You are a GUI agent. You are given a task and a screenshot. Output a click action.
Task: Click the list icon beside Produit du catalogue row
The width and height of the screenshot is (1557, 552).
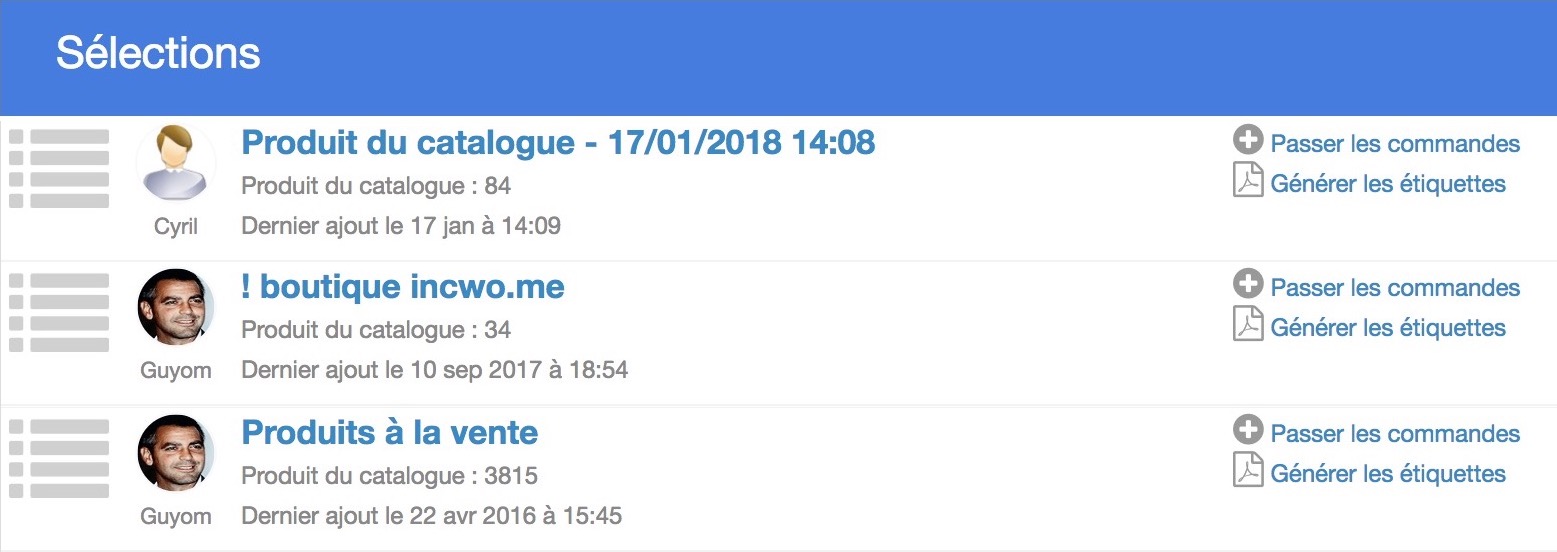coord(59,169)
